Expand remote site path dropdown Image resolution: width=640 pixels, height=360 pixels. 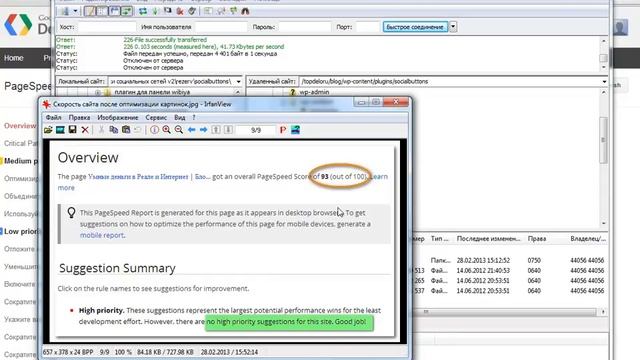coord(604,82)
